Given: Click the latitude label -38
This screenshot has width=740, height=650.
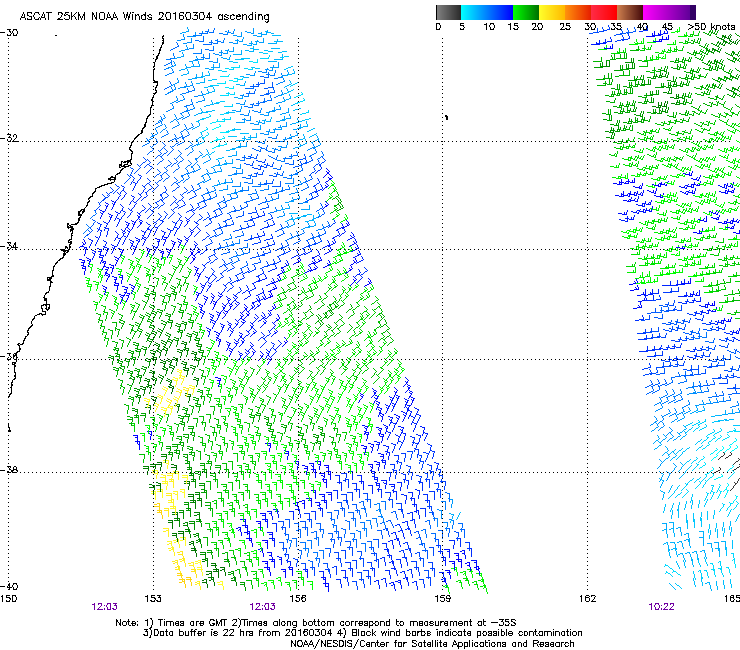Looking at the screenshot, I should click(x=9, y=470).
